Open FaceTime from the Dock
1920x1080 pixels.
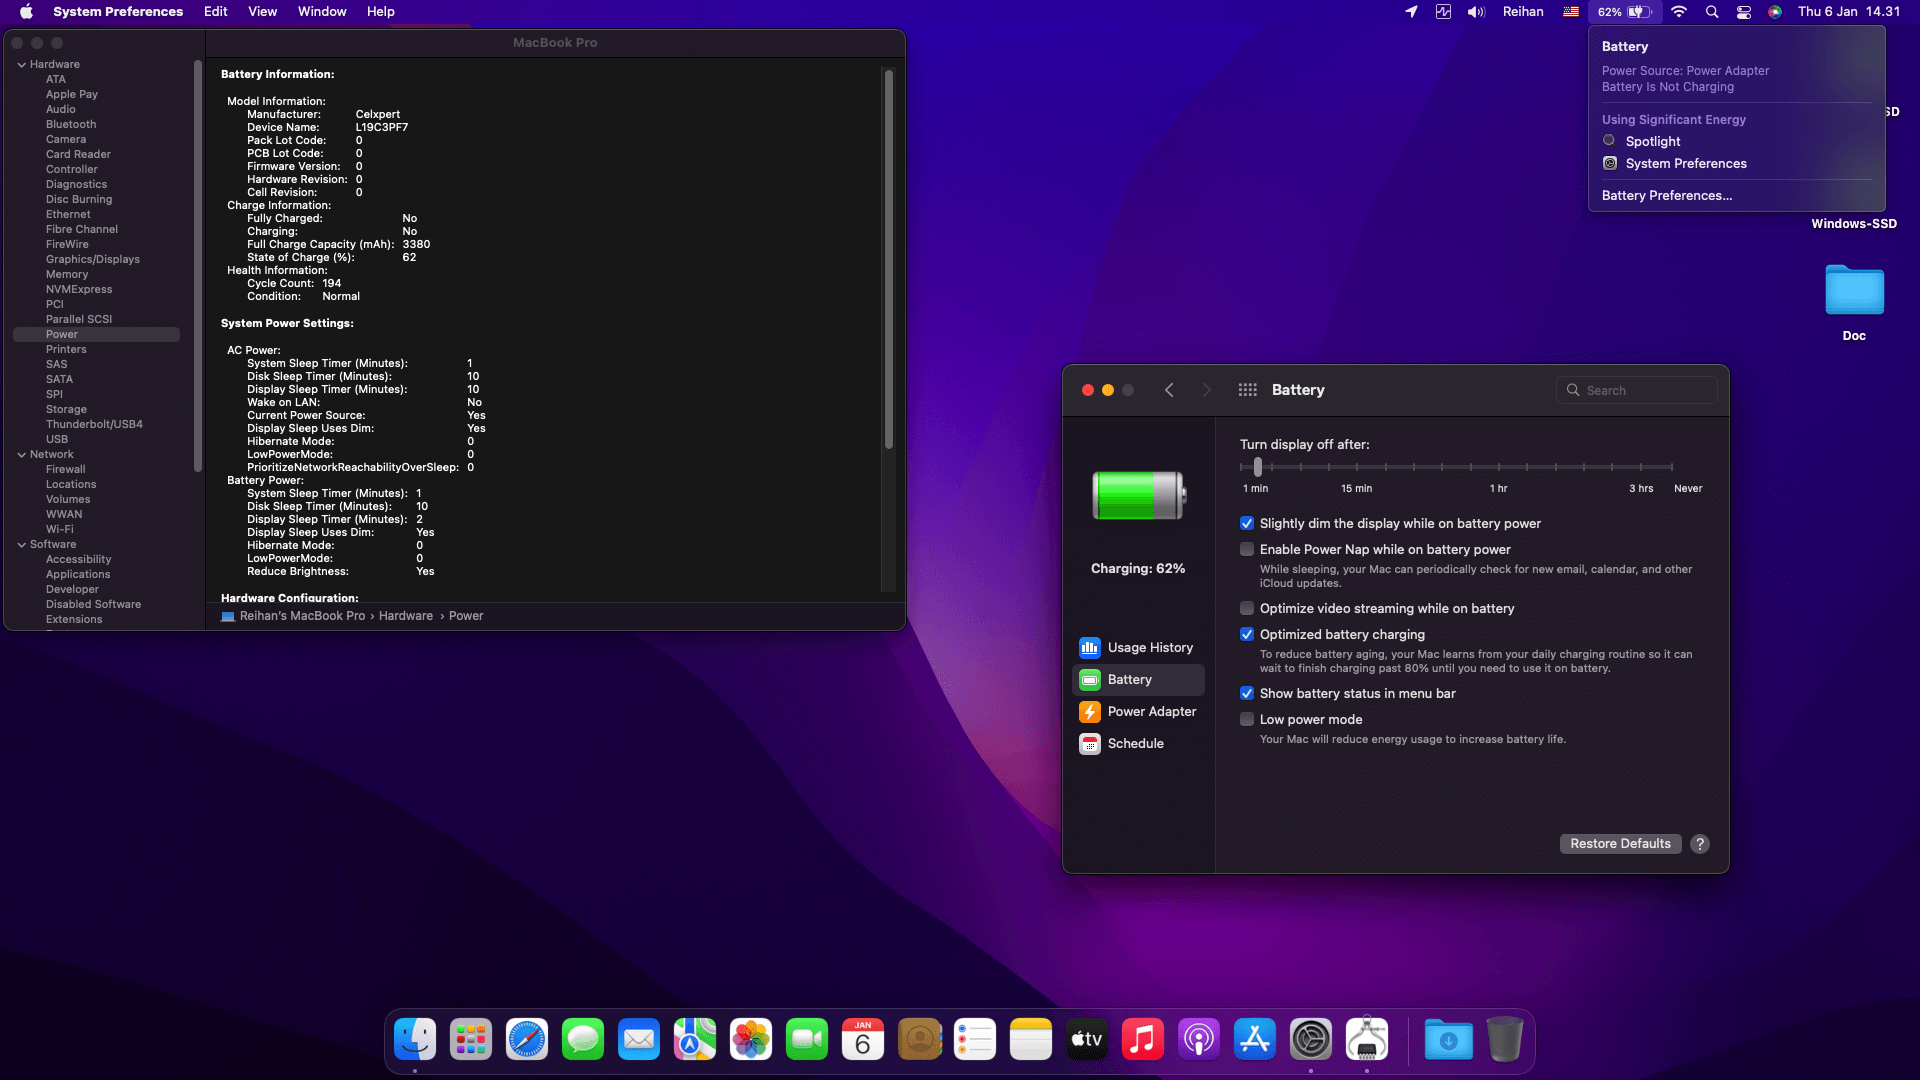807,1040
